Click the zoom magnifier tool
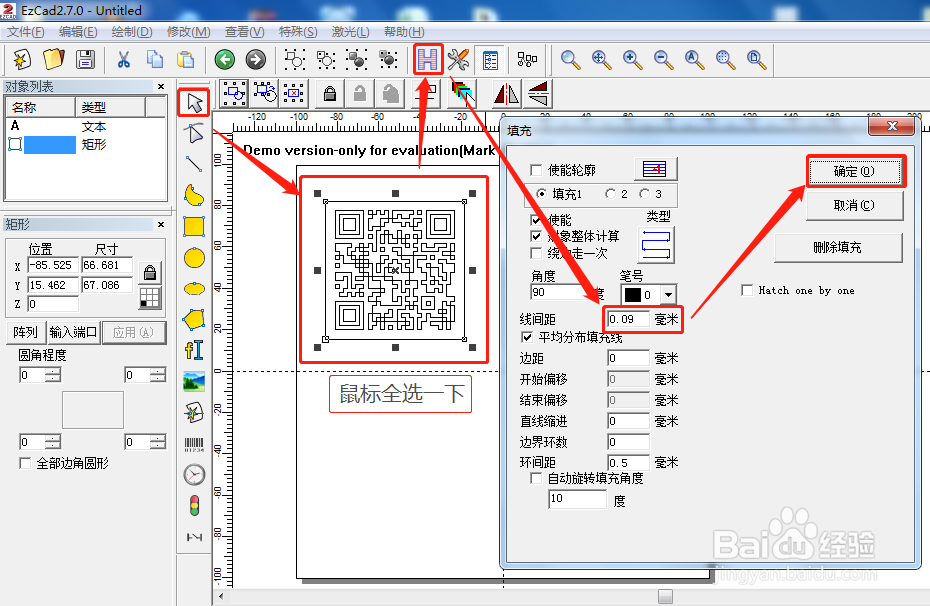930x606 pixels. point(570,59)
